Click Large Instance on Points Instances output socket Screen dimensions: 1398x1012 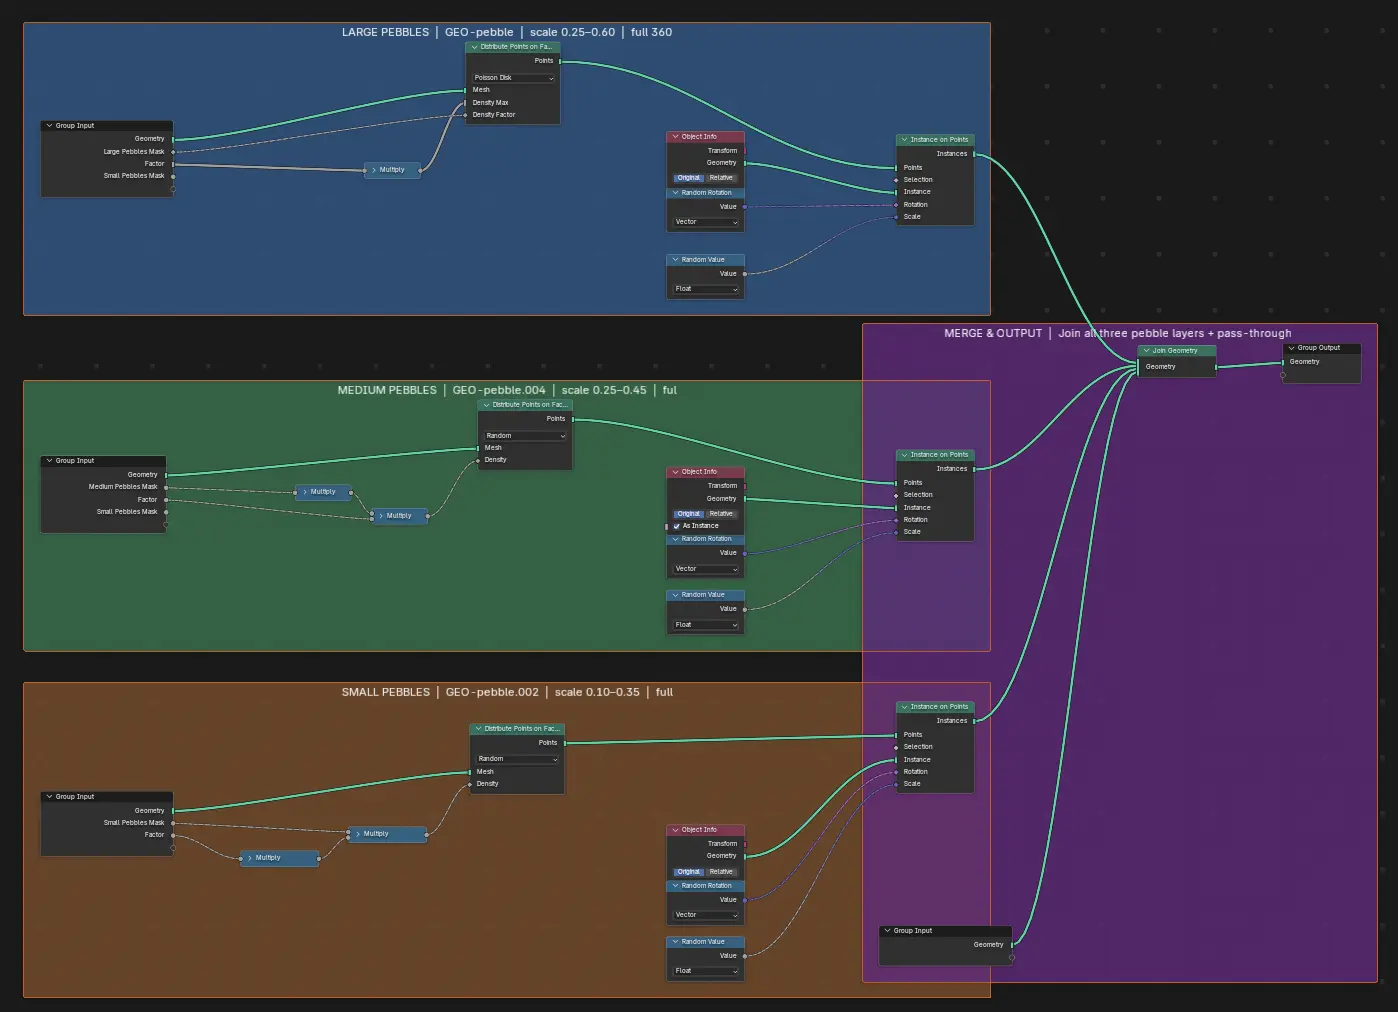[974, 154]
